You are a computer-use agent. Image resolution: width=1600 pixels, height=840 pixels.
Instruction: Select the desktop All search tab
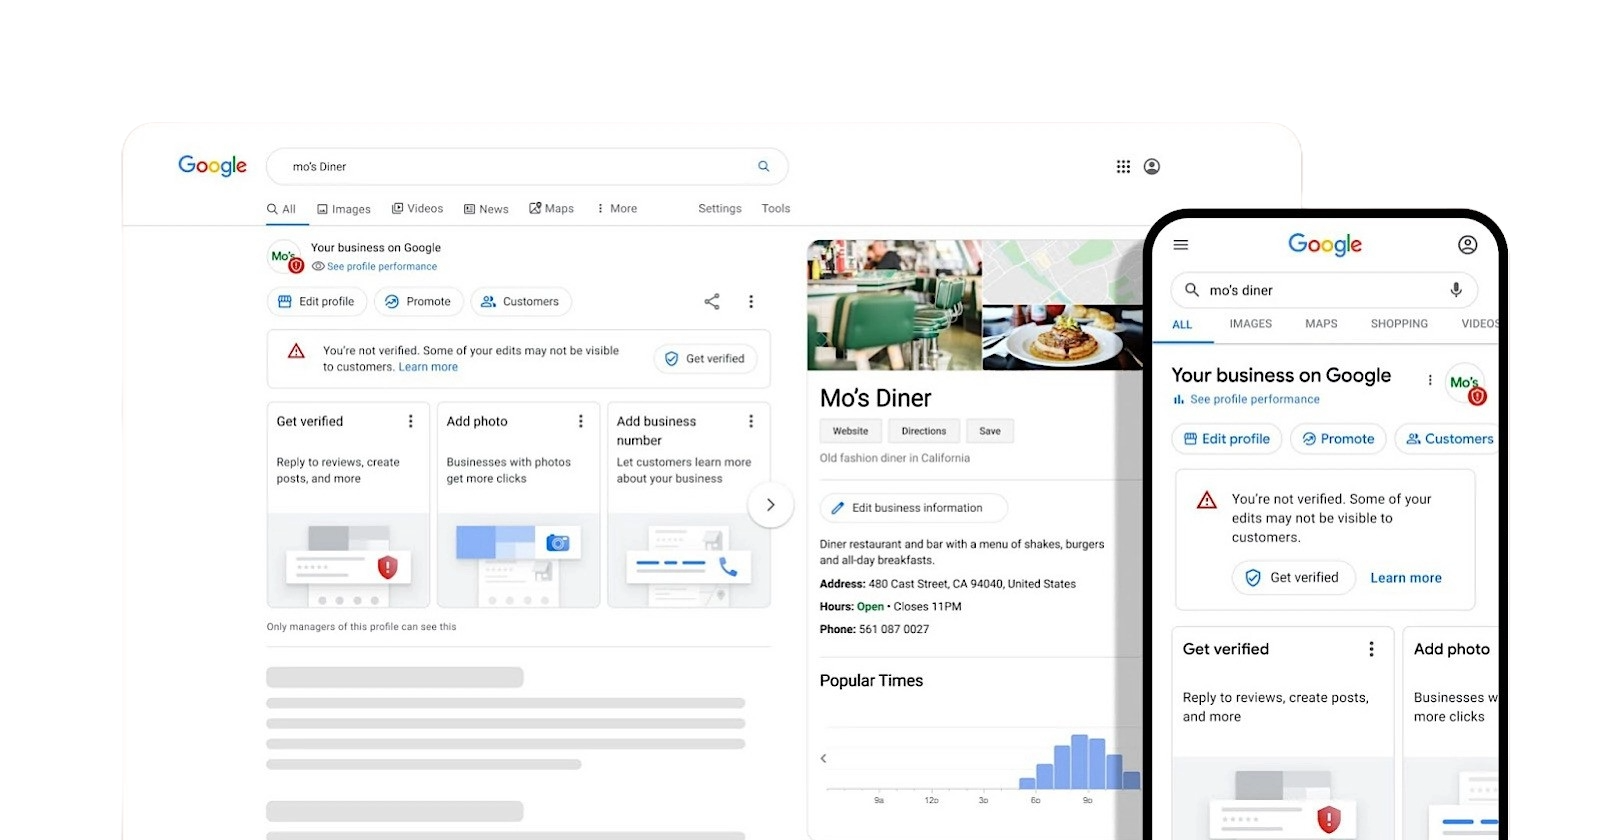[281, 209]
